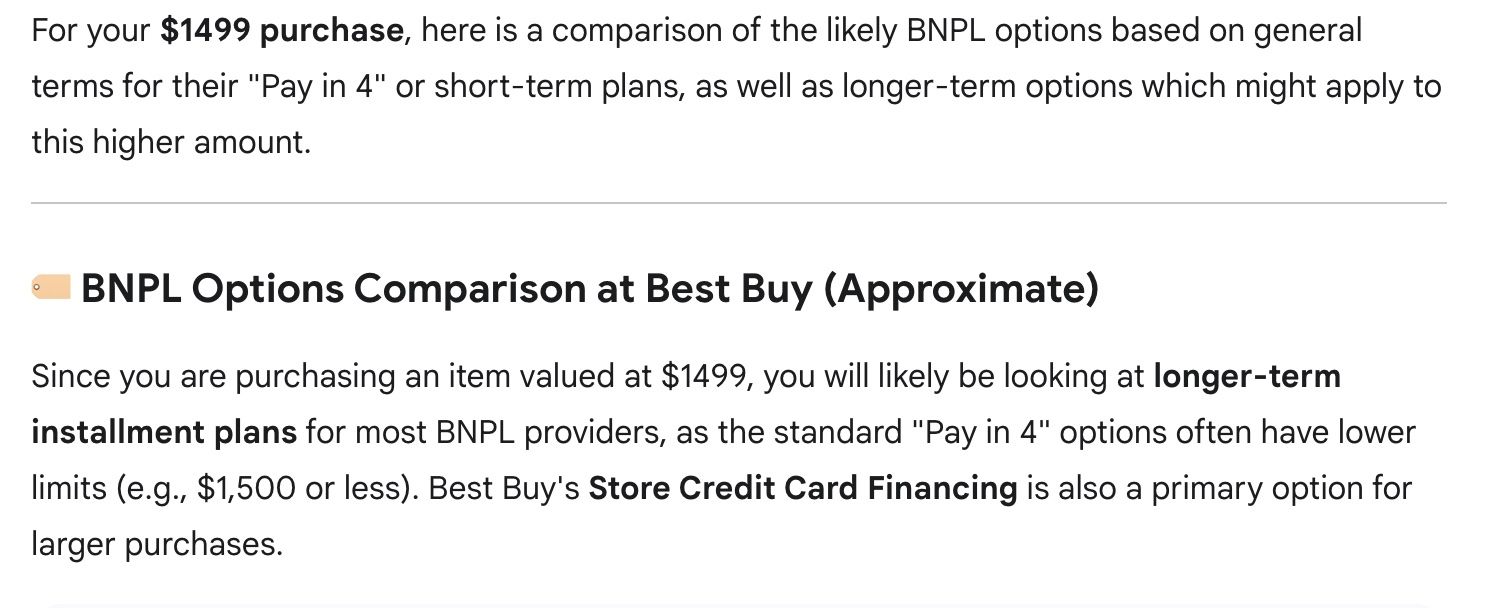Click bold "Store Credit Card Financing" text
The width and height of the screenshot is (1500, 608).
coord(802,488)
